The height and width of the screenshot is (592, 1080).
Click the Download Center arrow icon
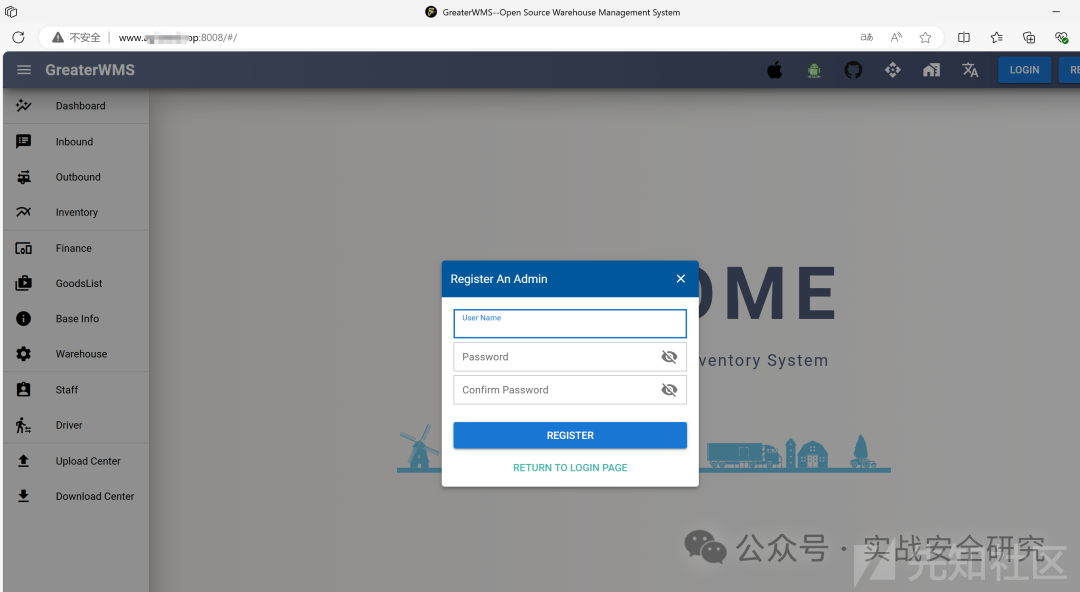coord(23,496)
